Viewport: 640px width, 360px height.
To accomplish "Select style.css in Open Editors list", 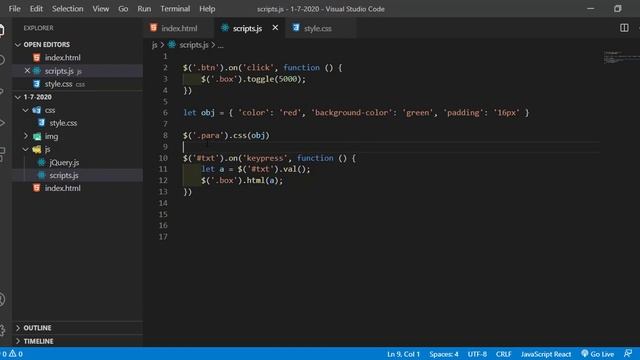I will (78, 84).
